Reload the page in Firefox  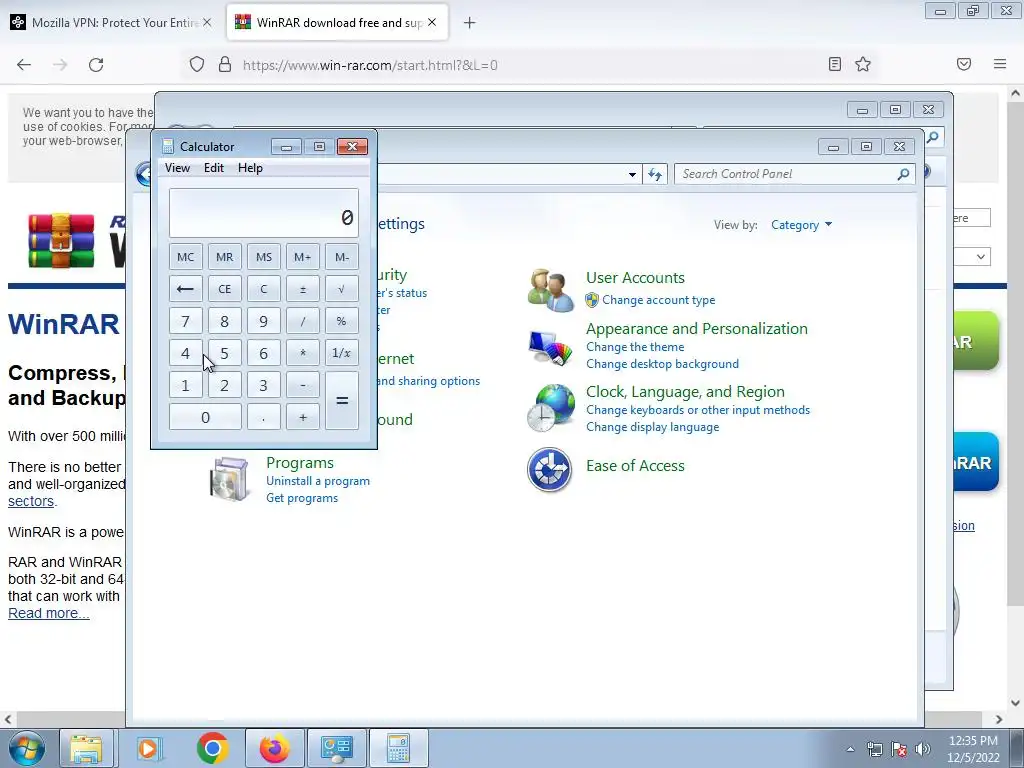coord(96,65)
